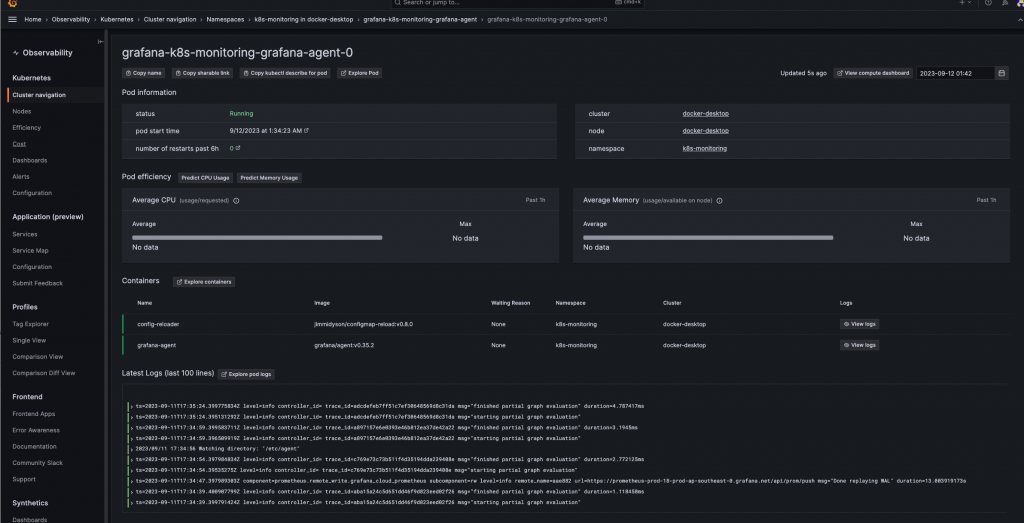
Task: Go to Cluster navigation breadcrumb
Action: click(170, 20)
